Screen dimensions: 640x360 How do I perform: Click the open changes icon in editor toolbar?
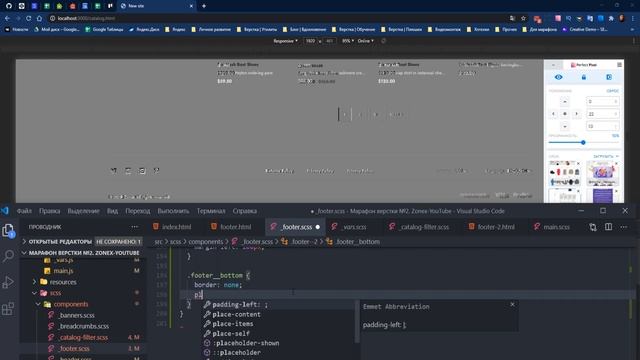(x=593, y=227)
